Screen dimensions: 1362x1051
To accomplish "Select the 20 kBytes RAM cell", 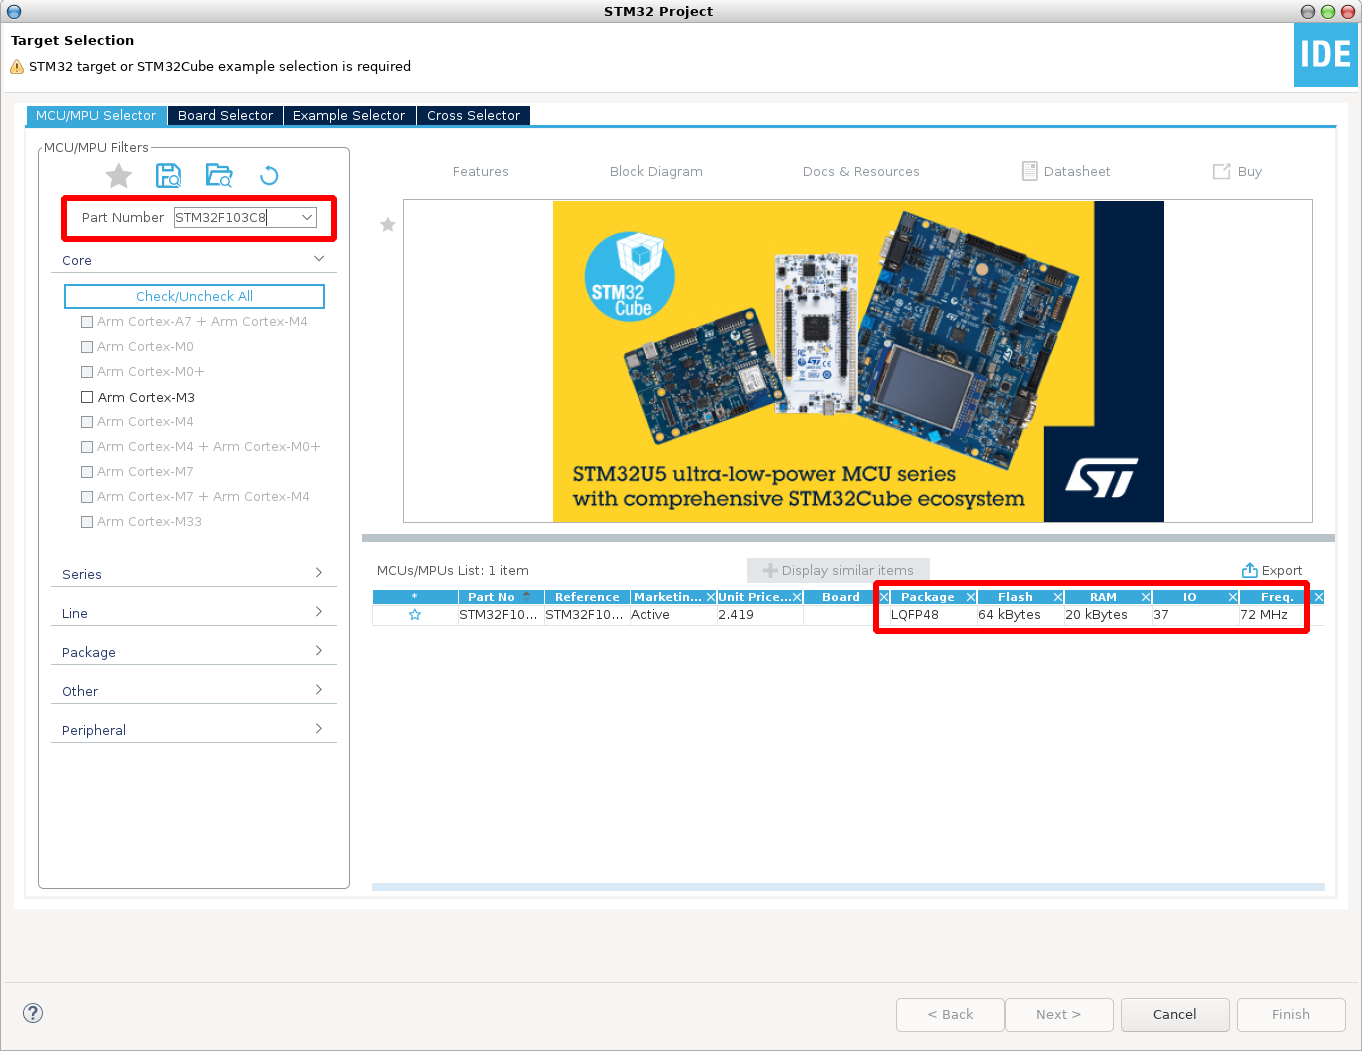I will coord(1107,615).
